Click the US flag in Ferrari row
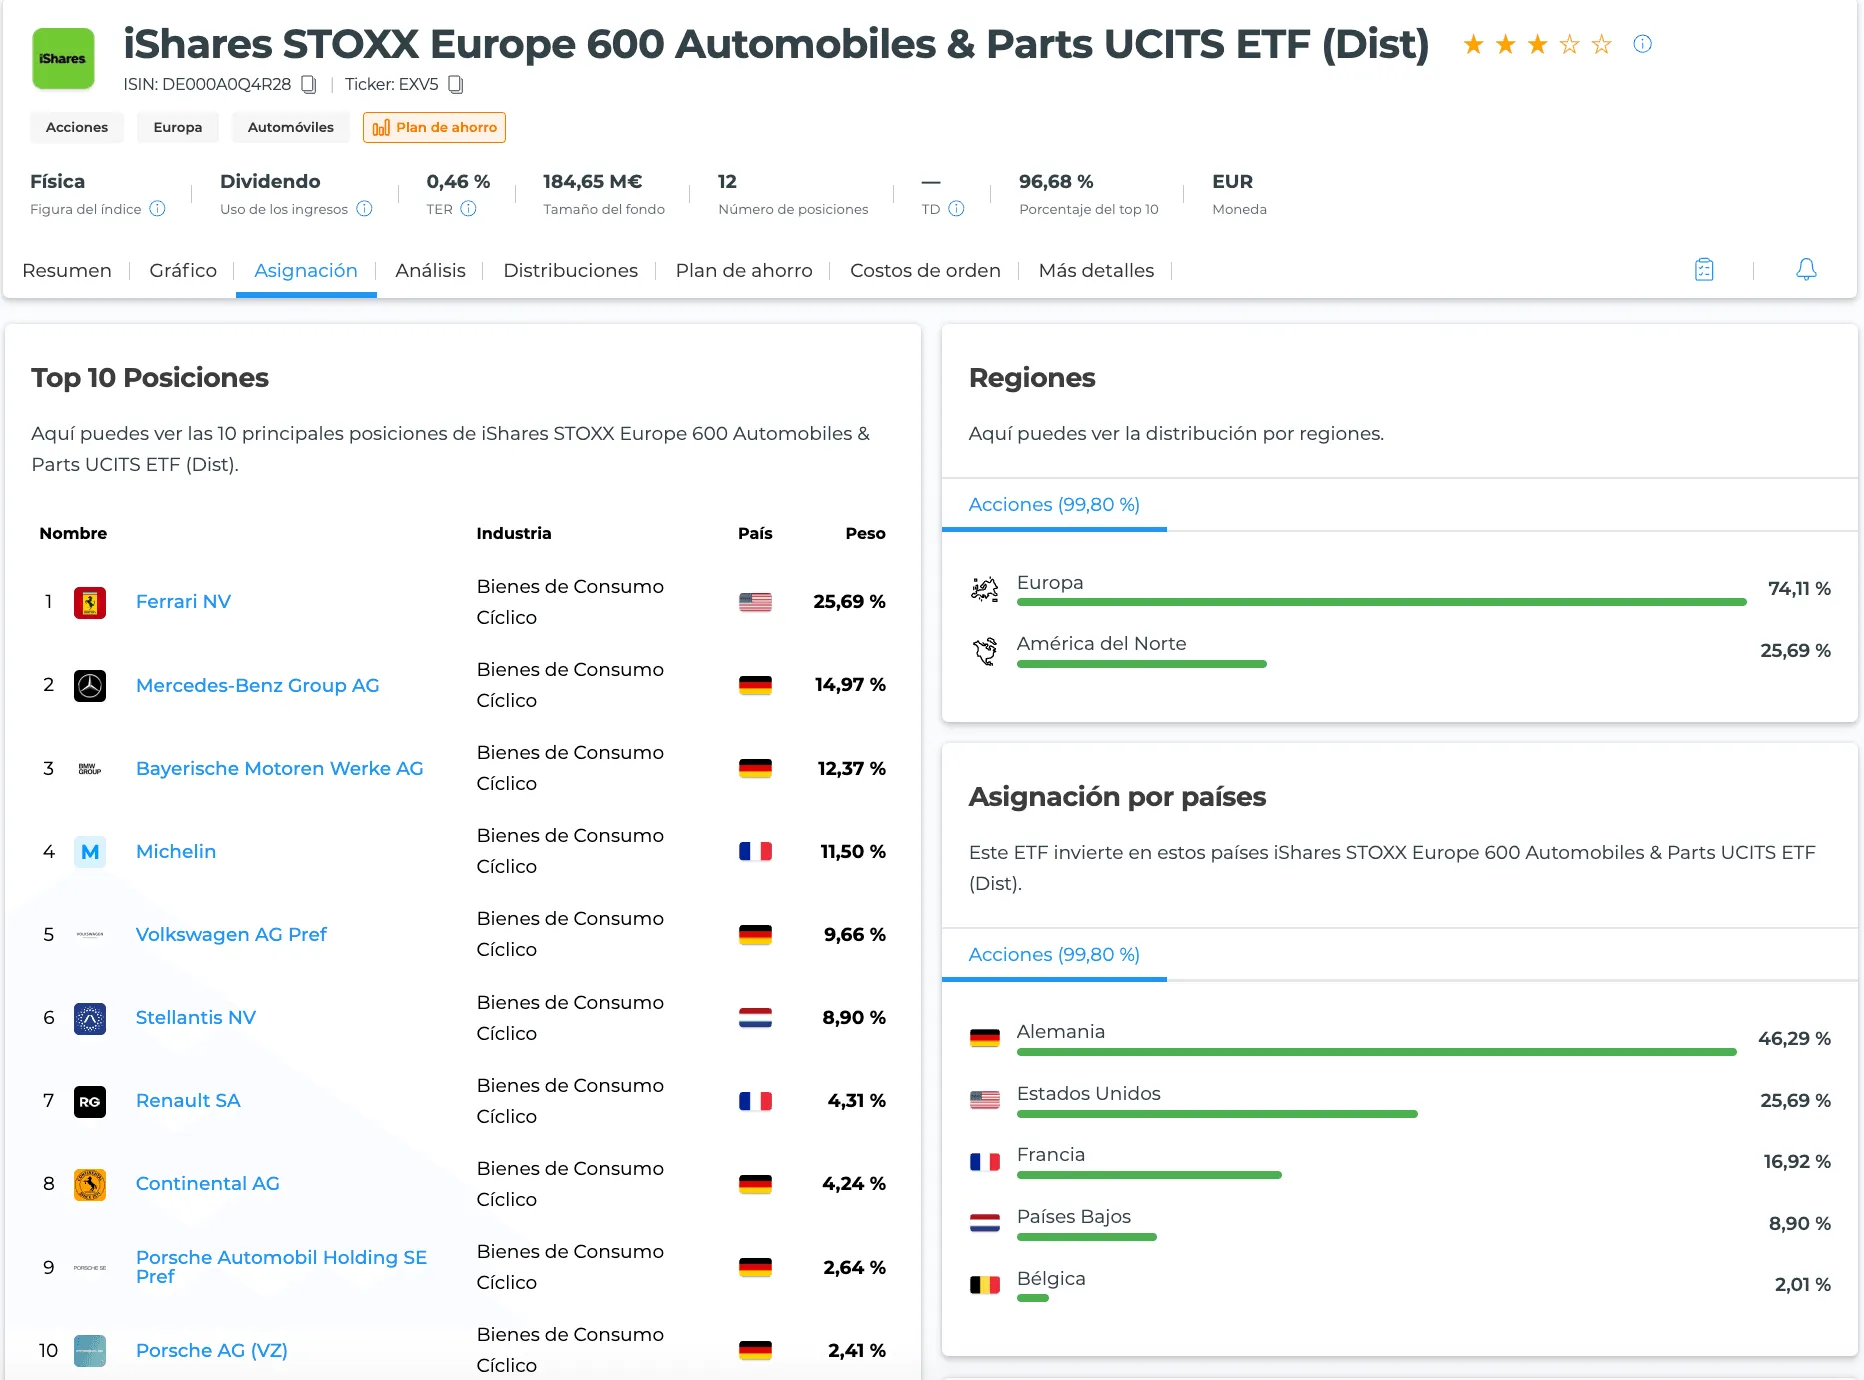This screenshot has width=1864, height=1380. pyautogui.click(x=755, y=602)
